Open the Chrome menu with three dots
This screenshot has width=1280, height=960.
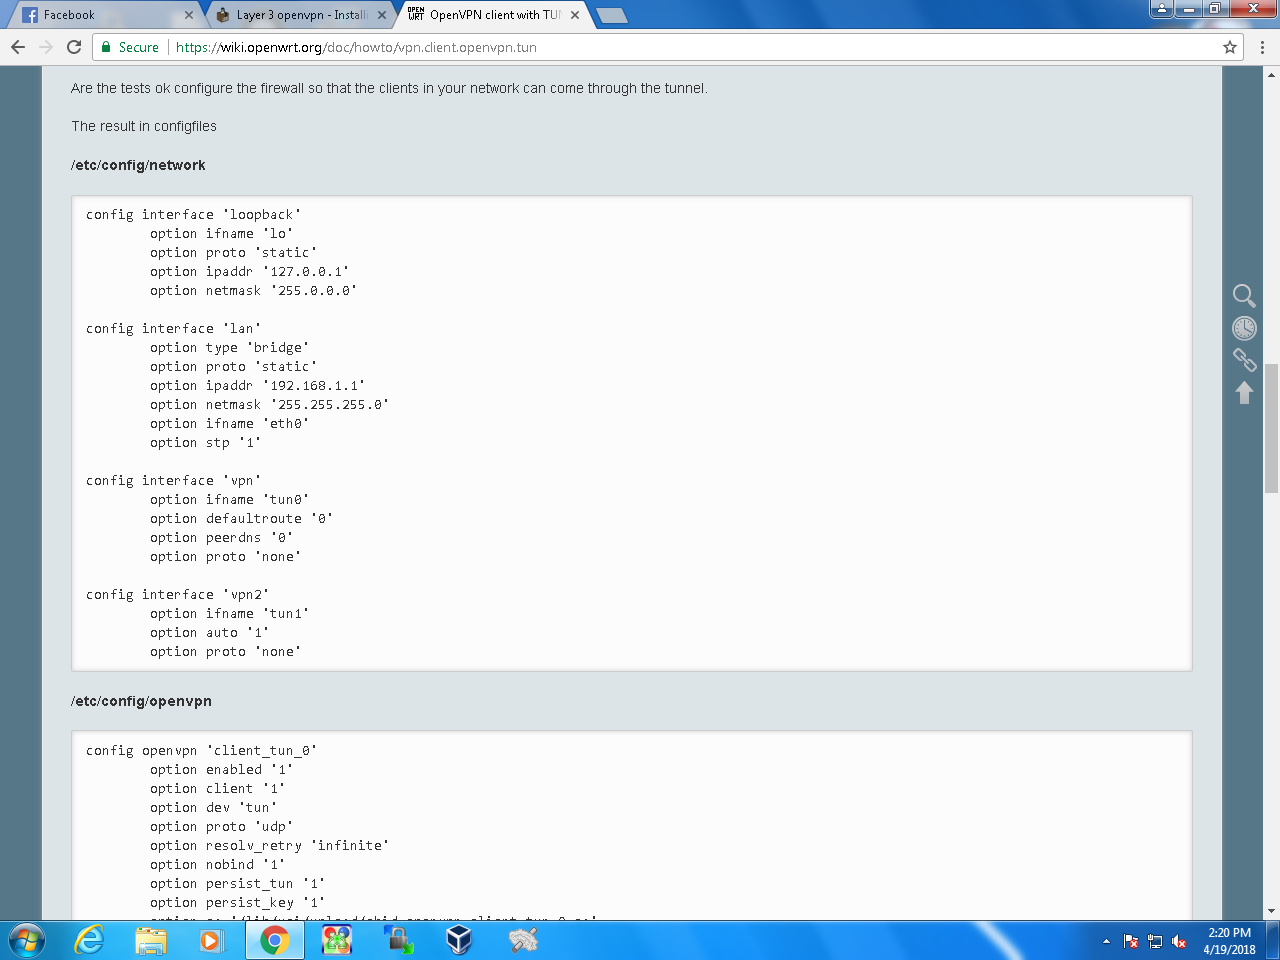click(1262, 47)
